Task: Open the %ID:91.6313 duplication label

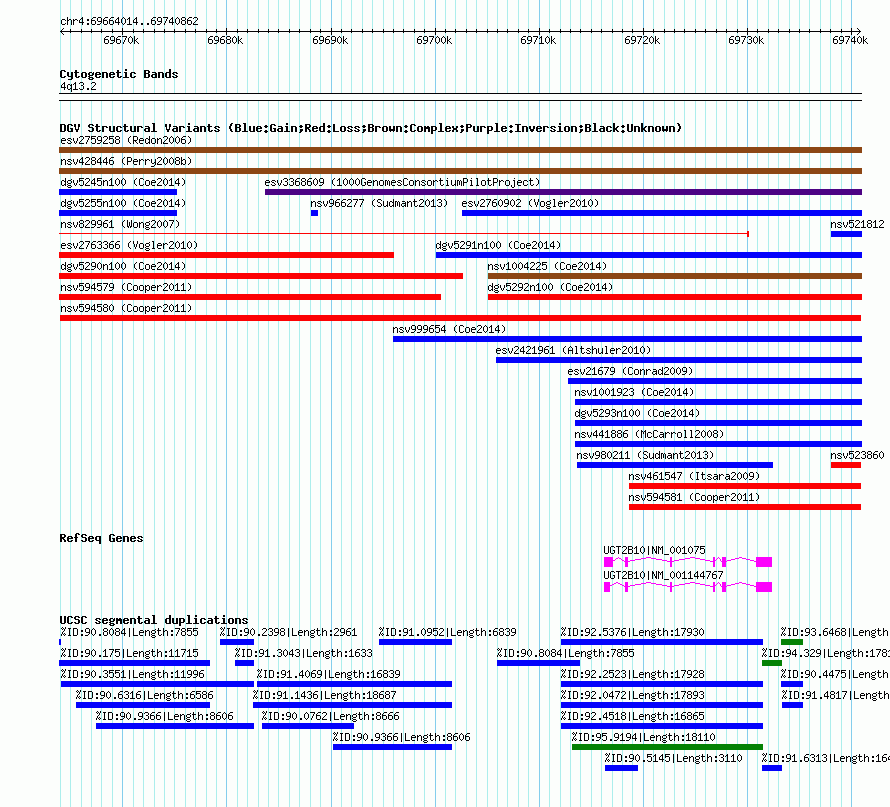Action: 825,758
